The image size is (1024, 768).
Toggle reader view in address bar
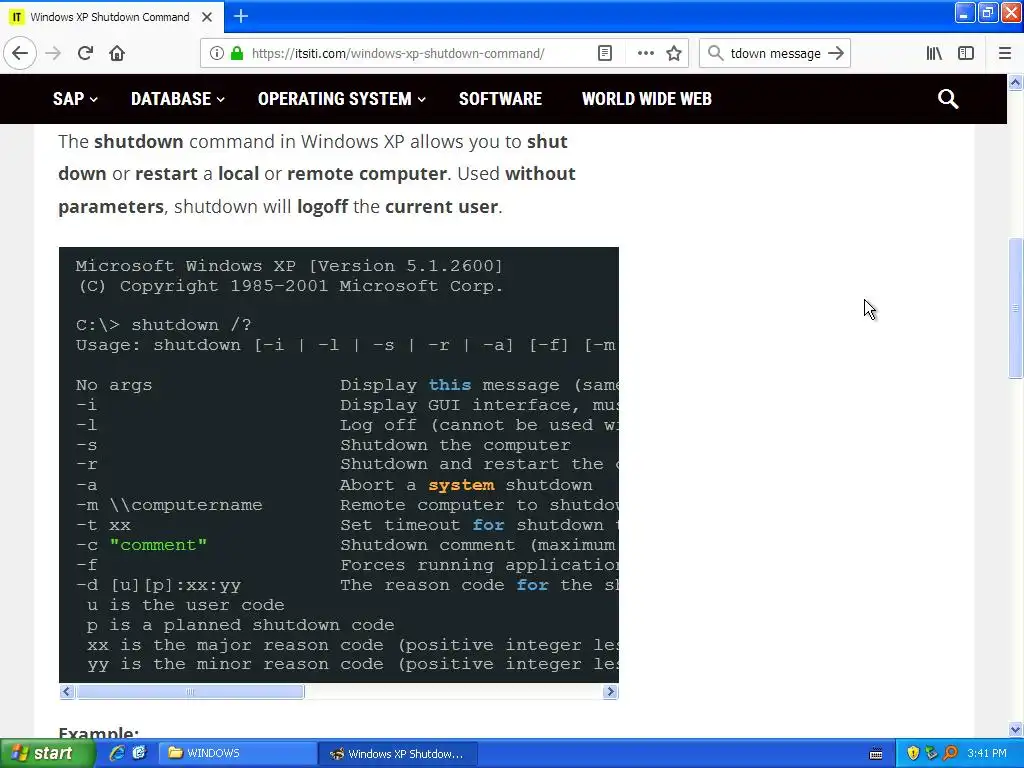[x=605, y=53]
